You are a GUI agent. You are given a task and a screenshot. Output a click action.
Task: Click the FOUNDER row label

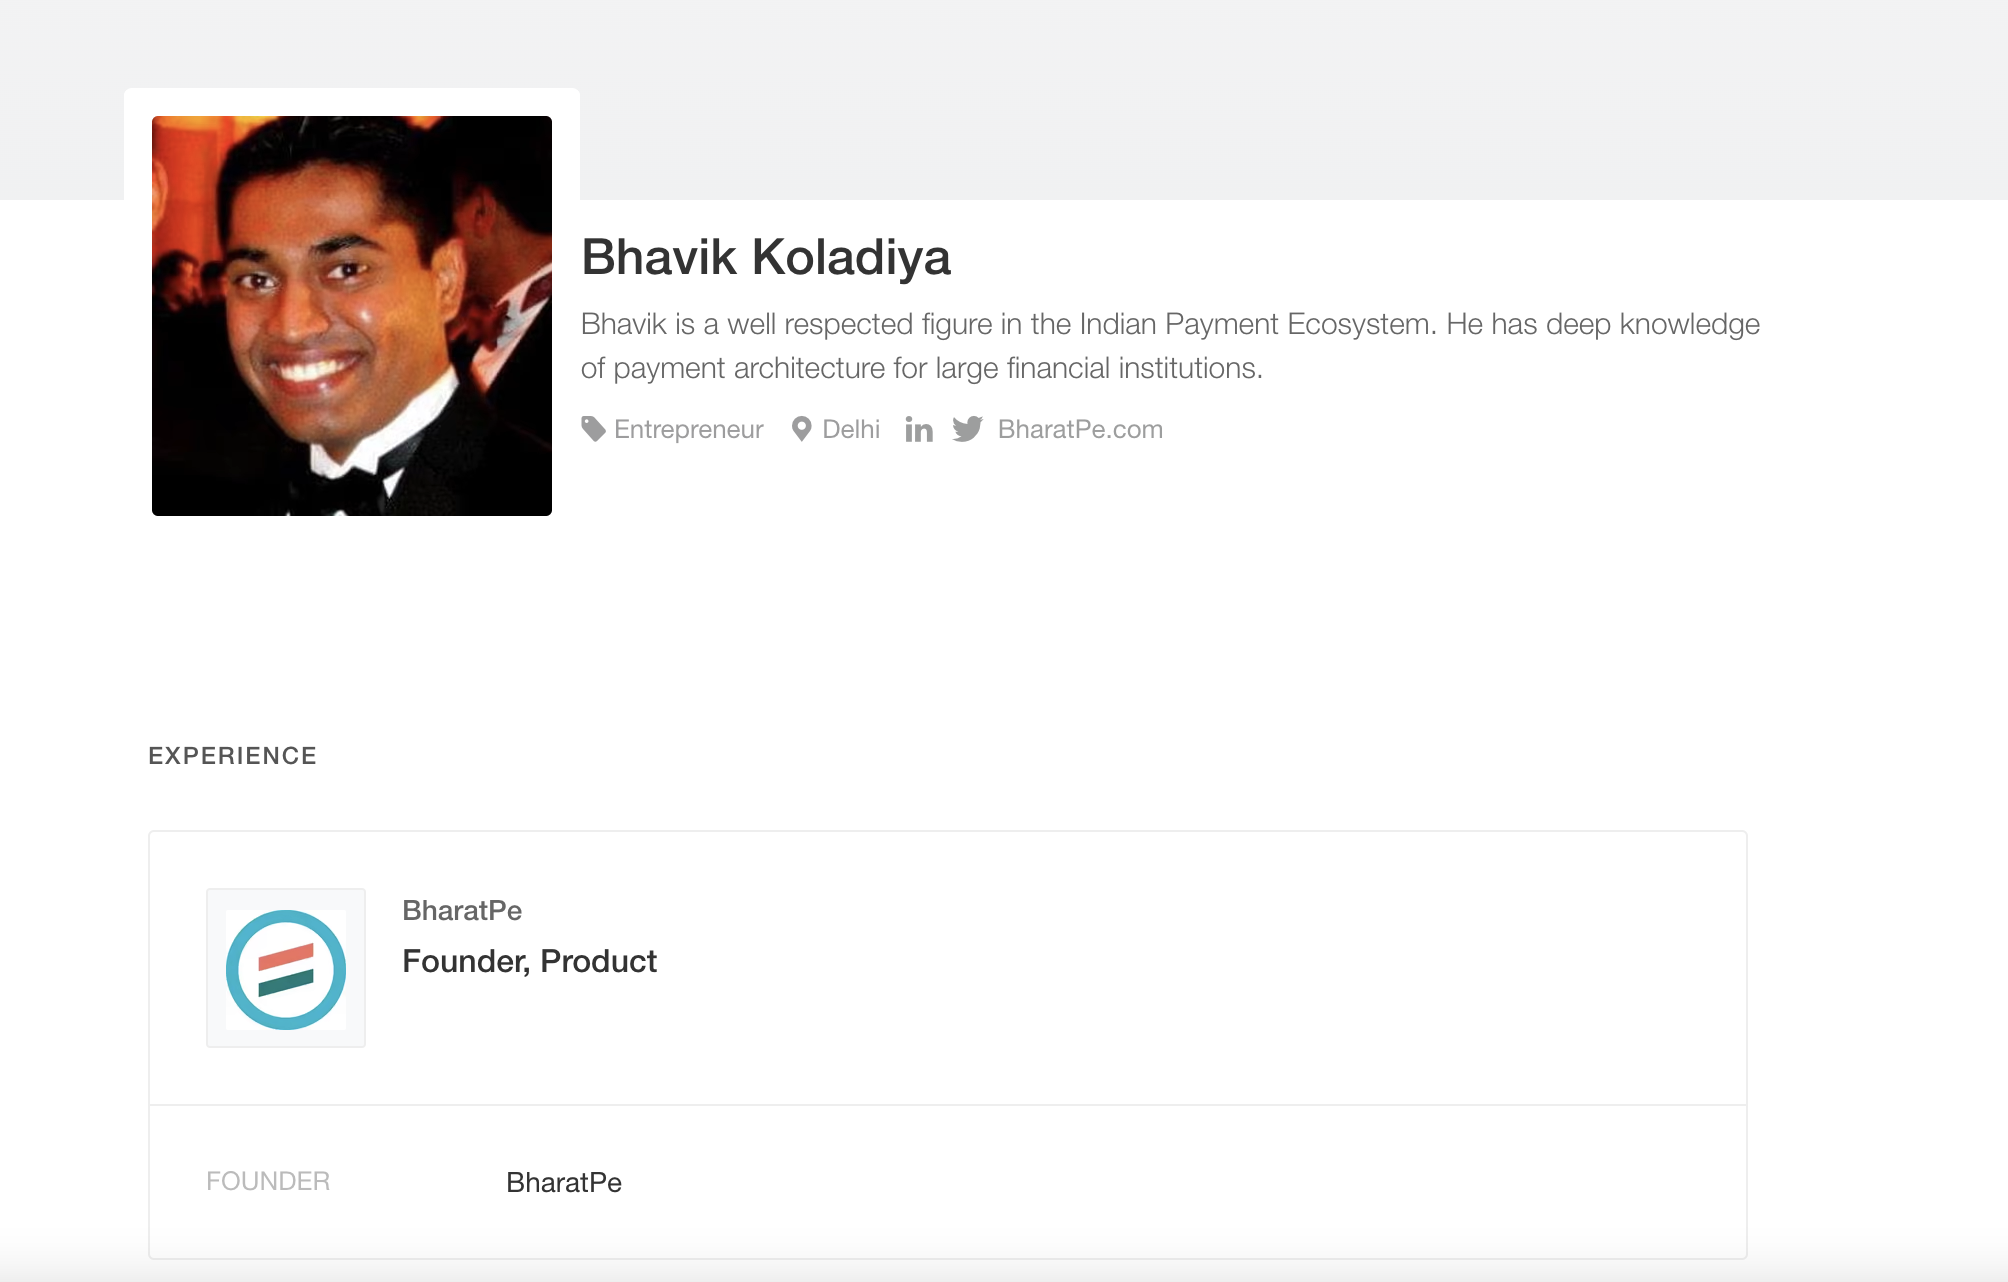pyautogui.click(x=268, y=1181)
